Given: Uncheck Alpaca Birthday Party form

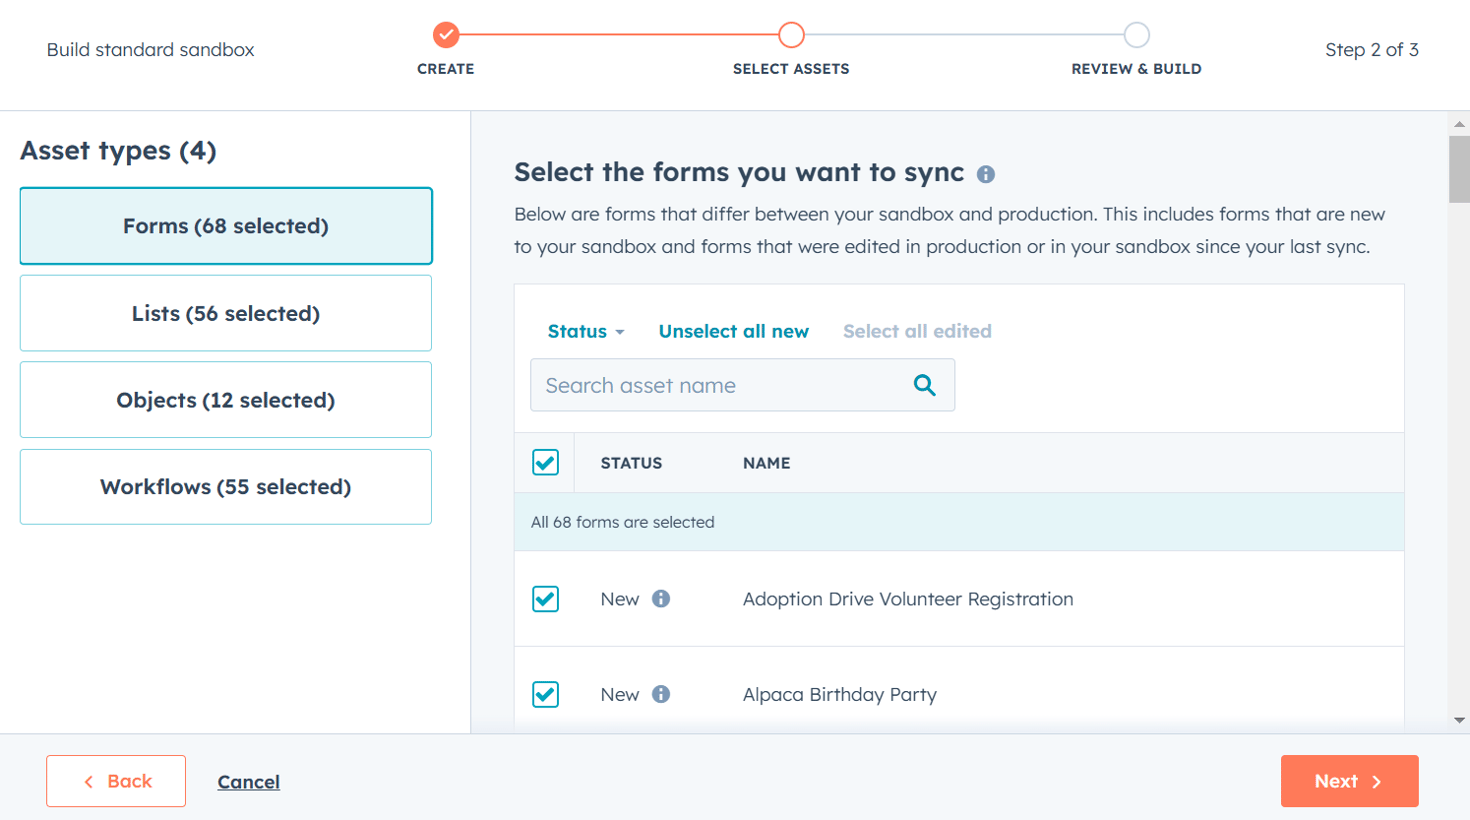Looking at the screenshot, I should point(546,694).
